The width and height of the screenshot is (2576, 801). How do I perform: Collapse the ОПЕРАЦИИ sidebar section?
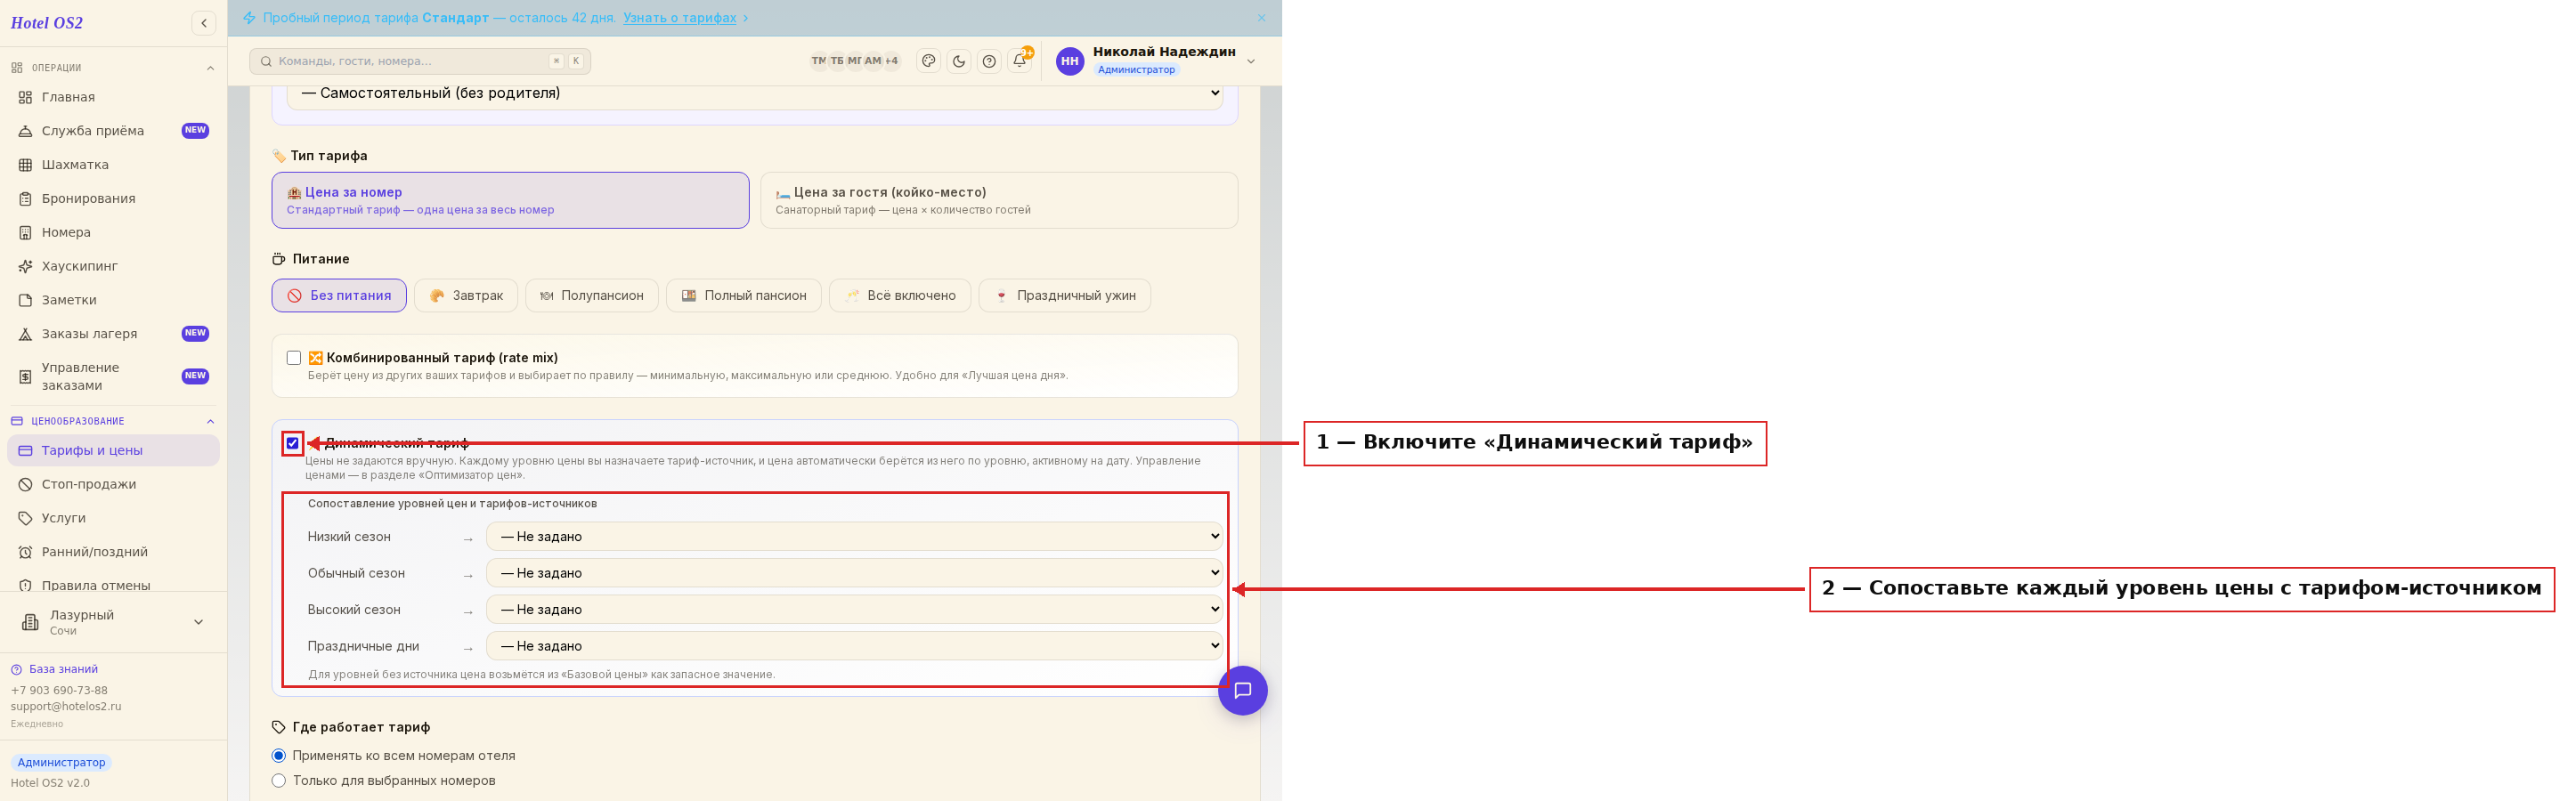point(210,68)
